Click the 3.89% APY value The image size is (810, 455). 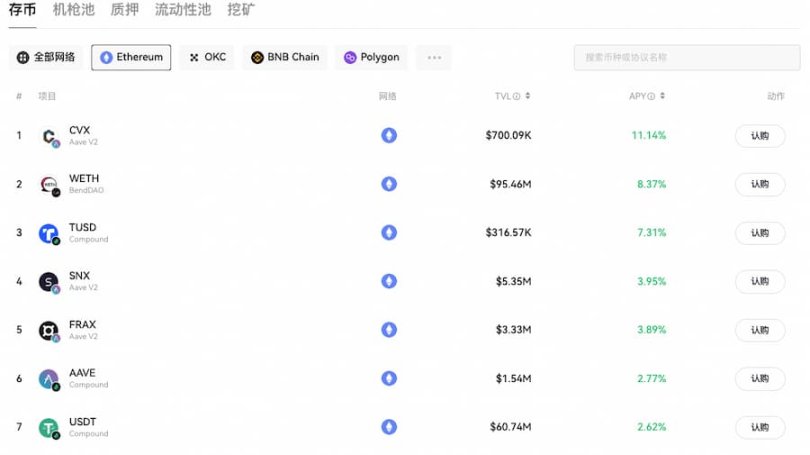point(651,330)
